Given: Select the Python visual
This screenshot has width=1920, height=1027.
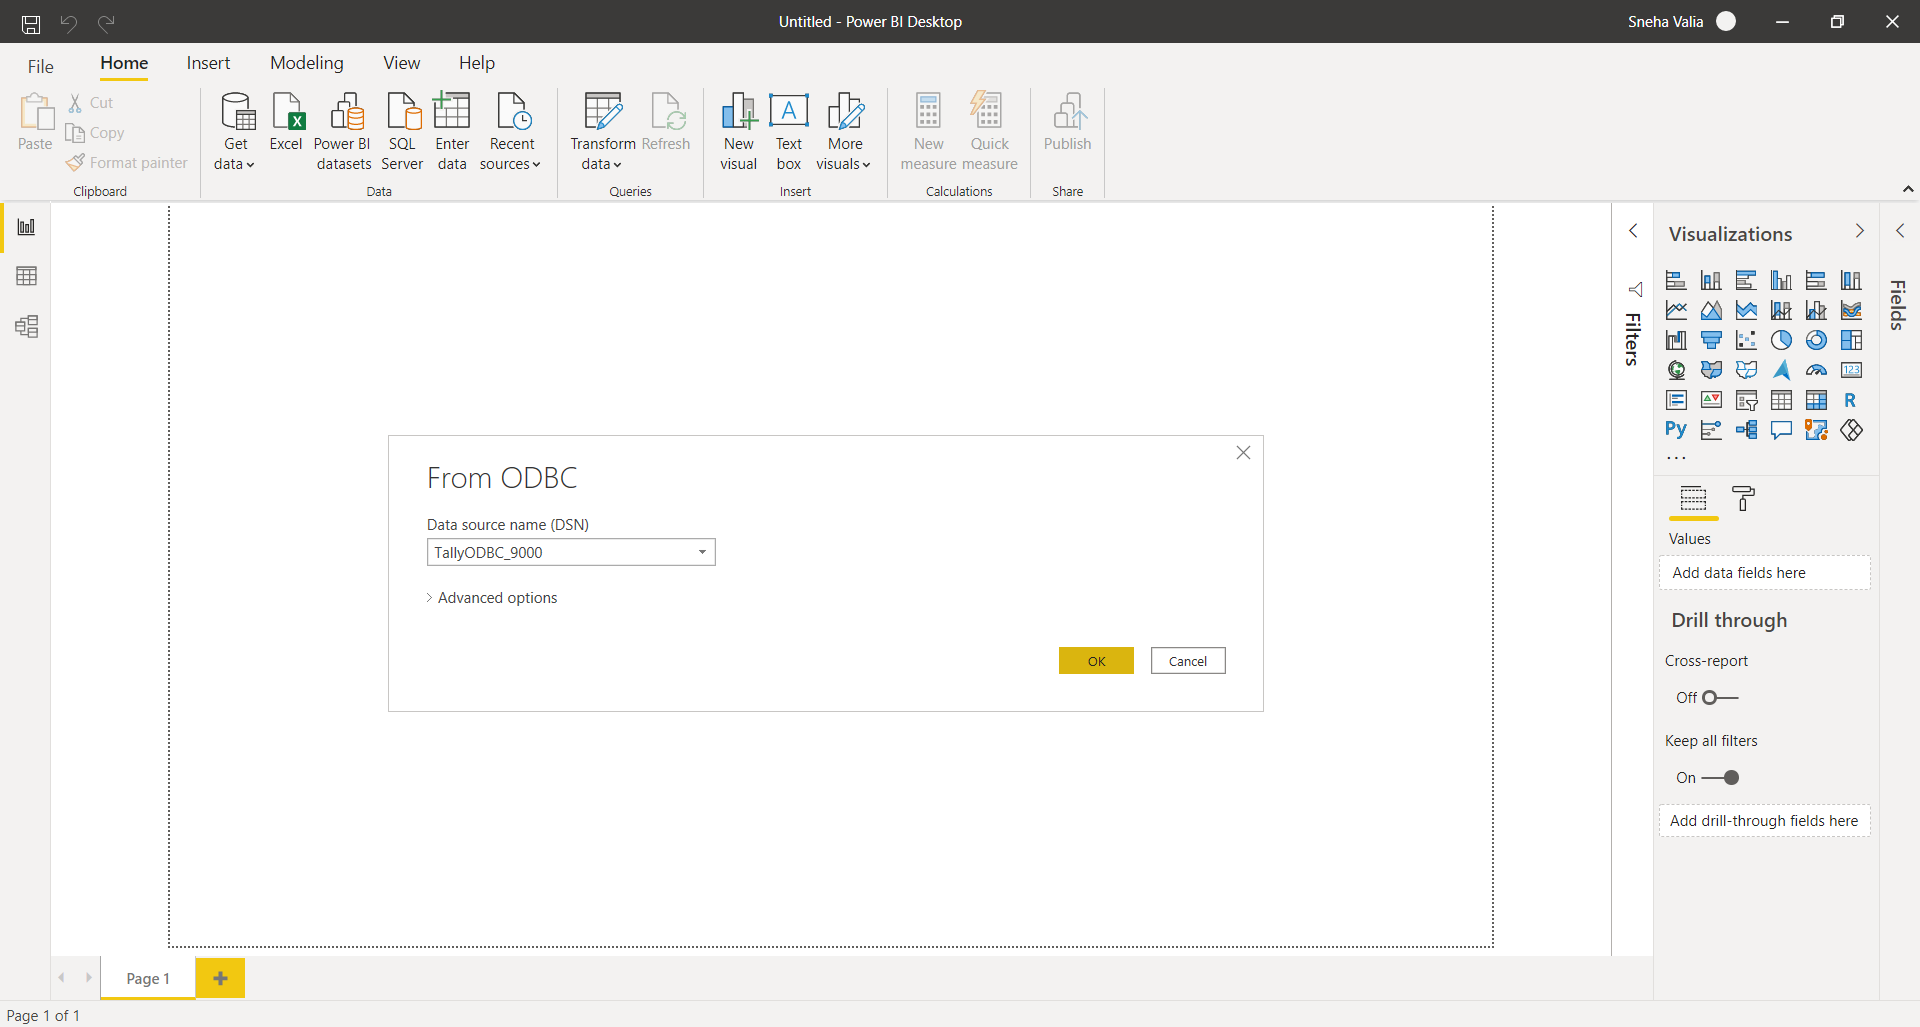Looking at the screenshot, I should (1676, 431).
